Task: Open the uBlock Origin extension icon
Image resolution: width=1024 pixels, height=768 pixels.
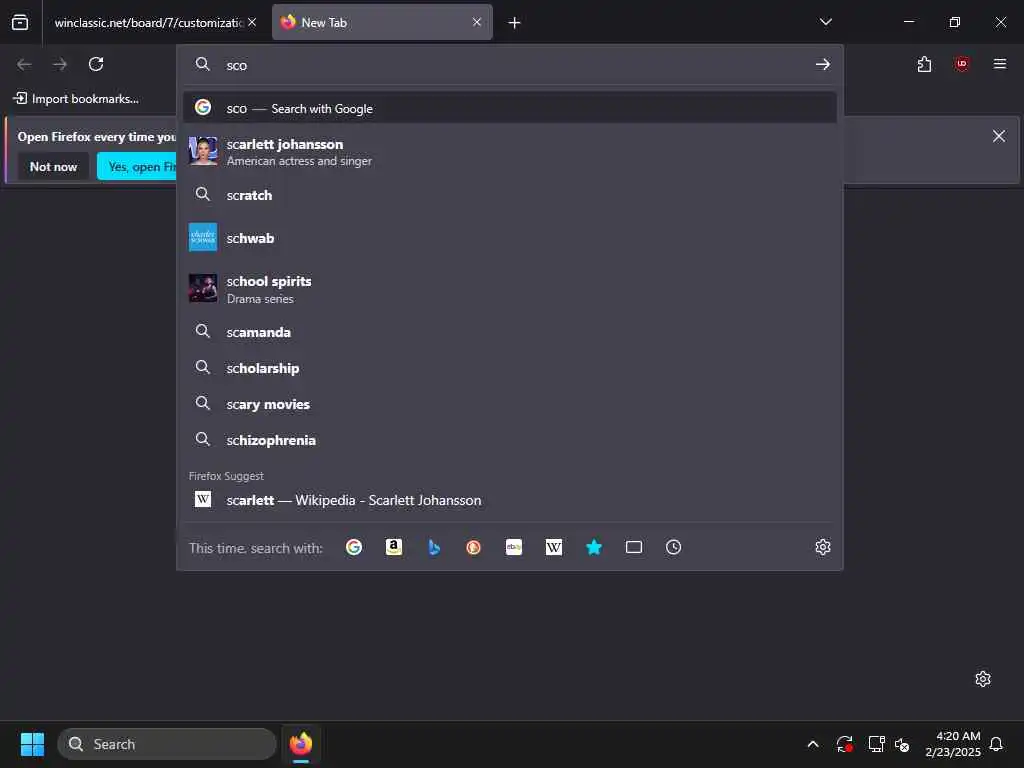Action: [x=961, y=64]
